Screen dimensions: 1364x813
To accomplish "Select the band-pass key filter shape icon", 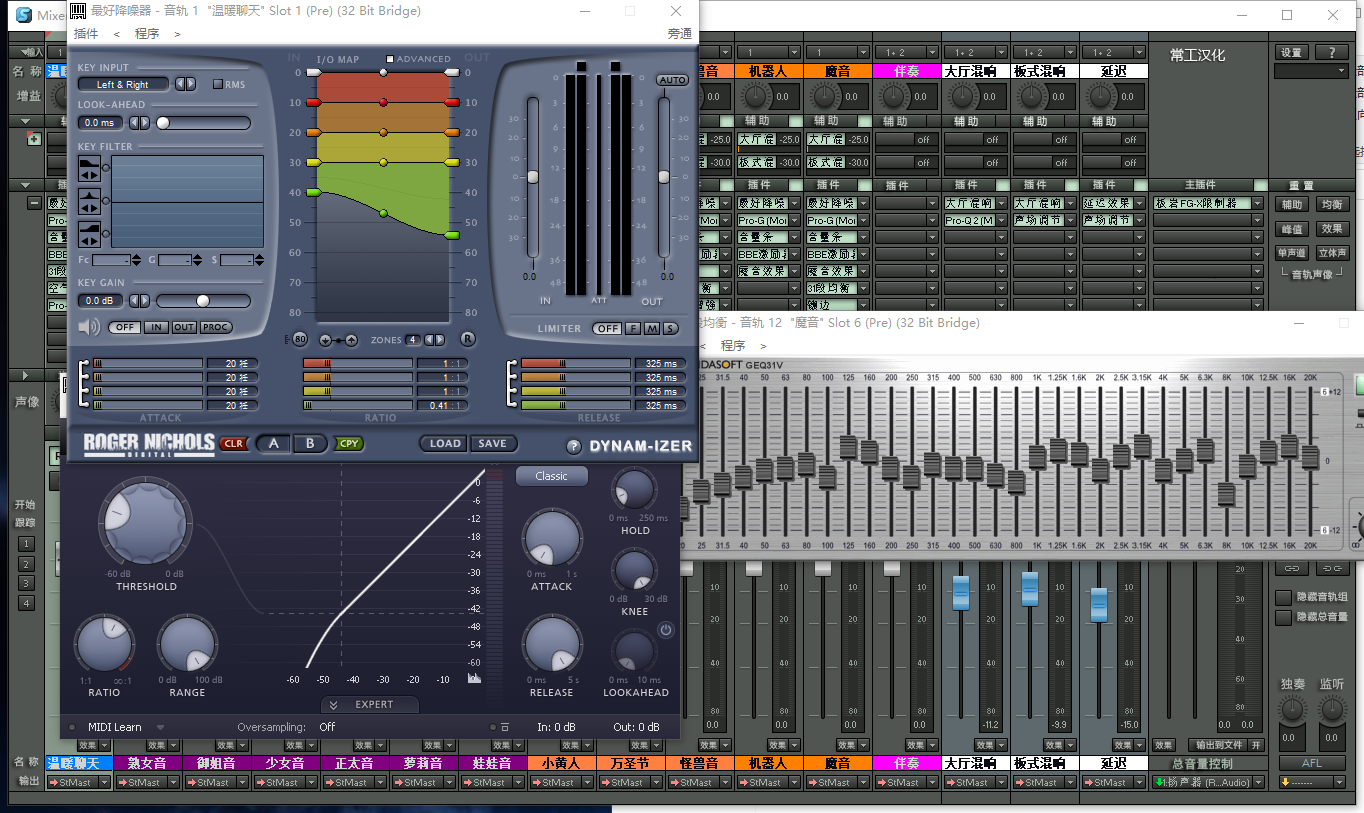I will point(89,200).
